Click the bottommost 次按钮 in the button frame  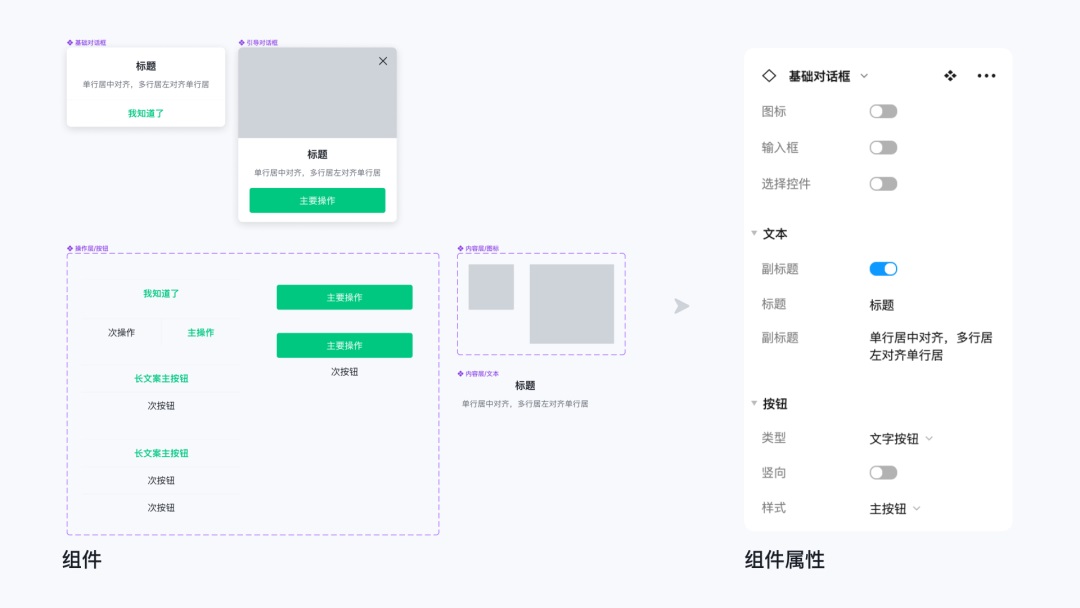click(x=161, y=508)
